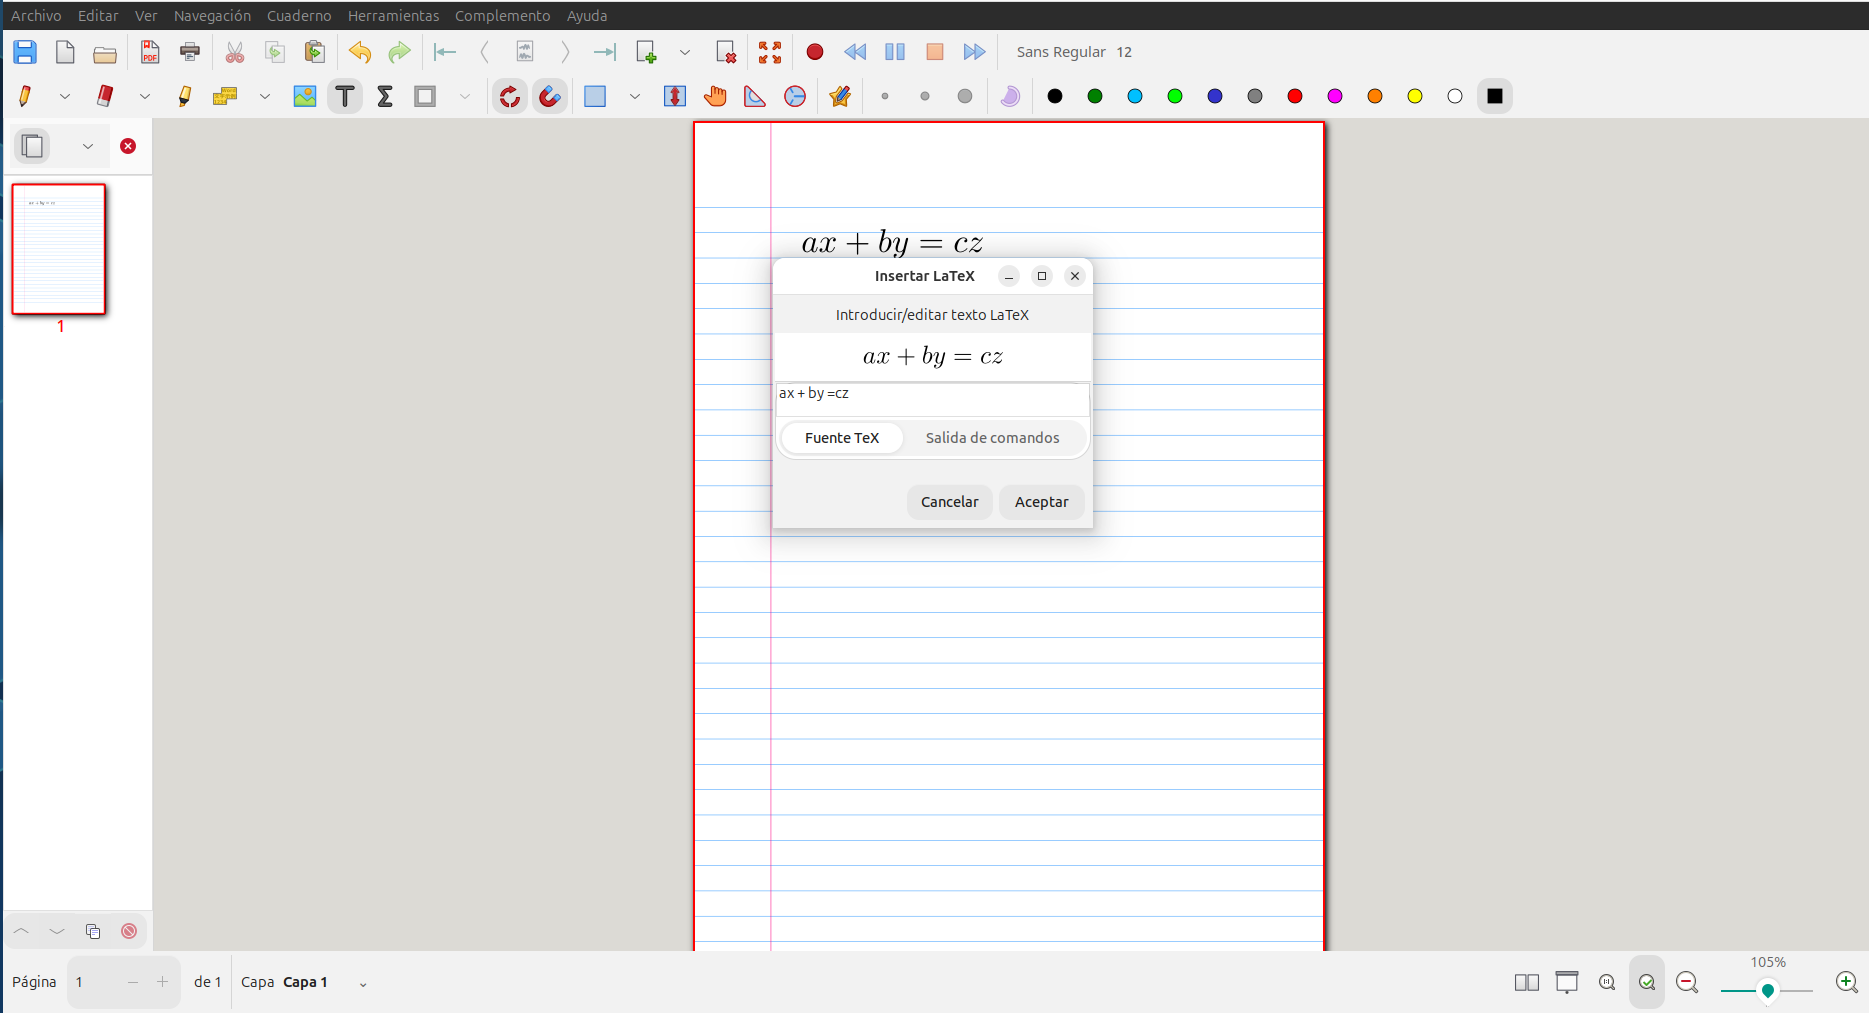The height and width of the screenshot is (1013, 1869).
Task: Delete the current page
Action: coord(727,52)
